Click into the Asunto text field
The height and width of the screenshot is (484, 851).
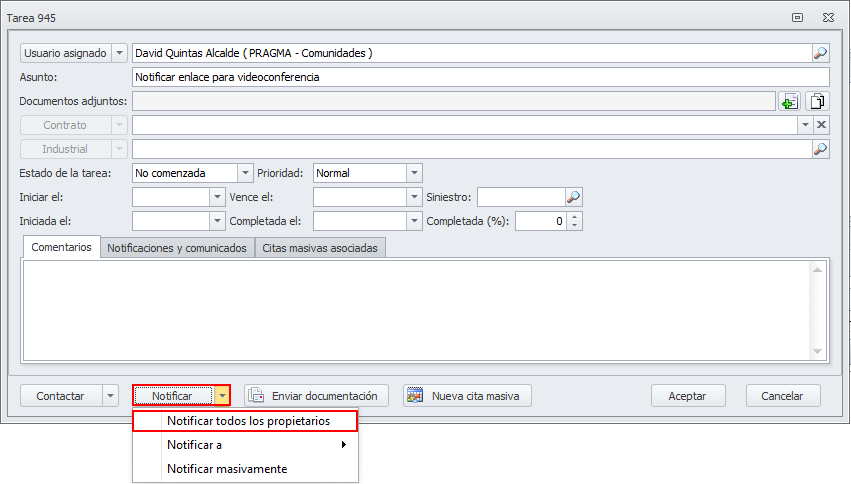(x=480, y=77)
